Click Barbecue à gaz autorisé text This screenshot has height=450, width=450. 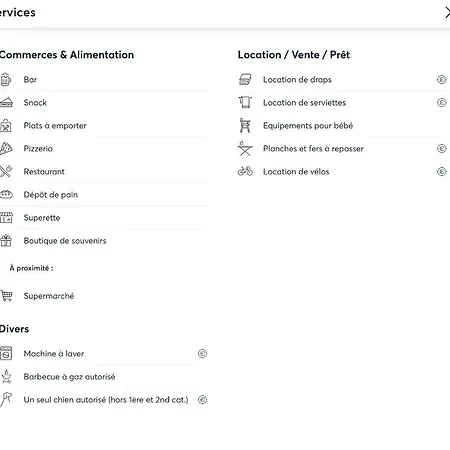point(69,377)
